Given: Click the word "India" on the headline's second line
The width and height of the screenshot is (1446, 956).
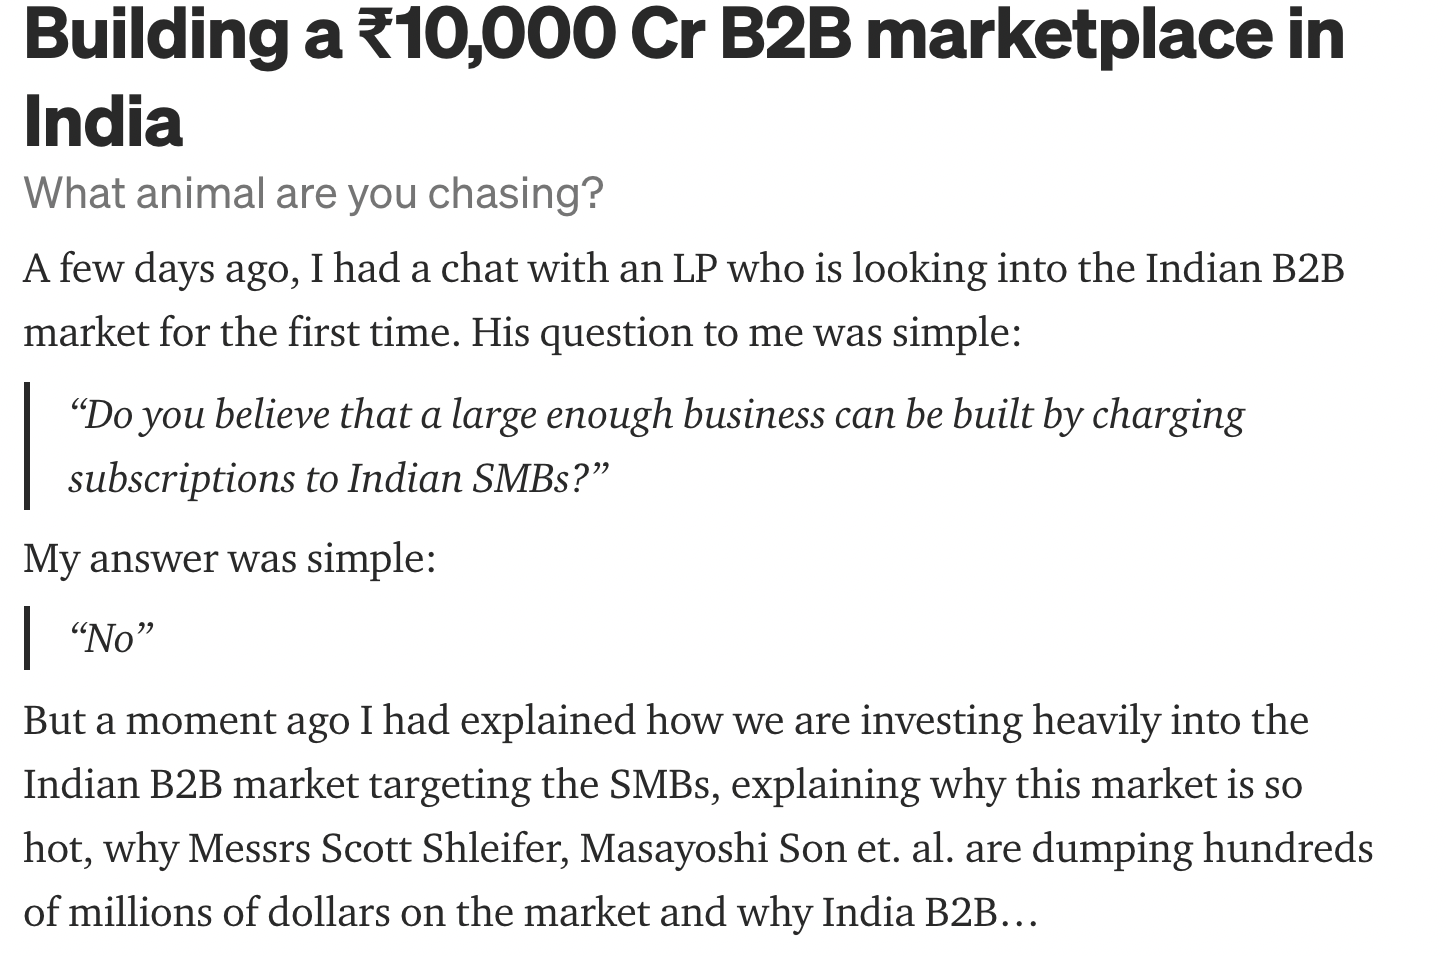Looking at the screenshot, I should (103, 122).
